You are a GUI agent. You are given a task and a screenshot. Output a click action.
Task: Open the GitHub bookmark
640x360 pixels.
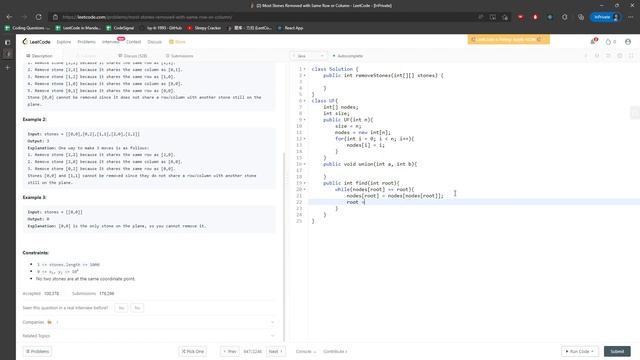tap(161, 28)
